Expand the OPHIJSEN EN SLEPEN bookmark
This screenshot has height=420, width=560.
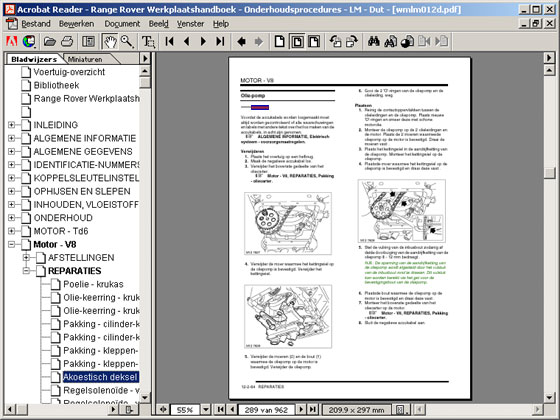(x=11, y=191)
